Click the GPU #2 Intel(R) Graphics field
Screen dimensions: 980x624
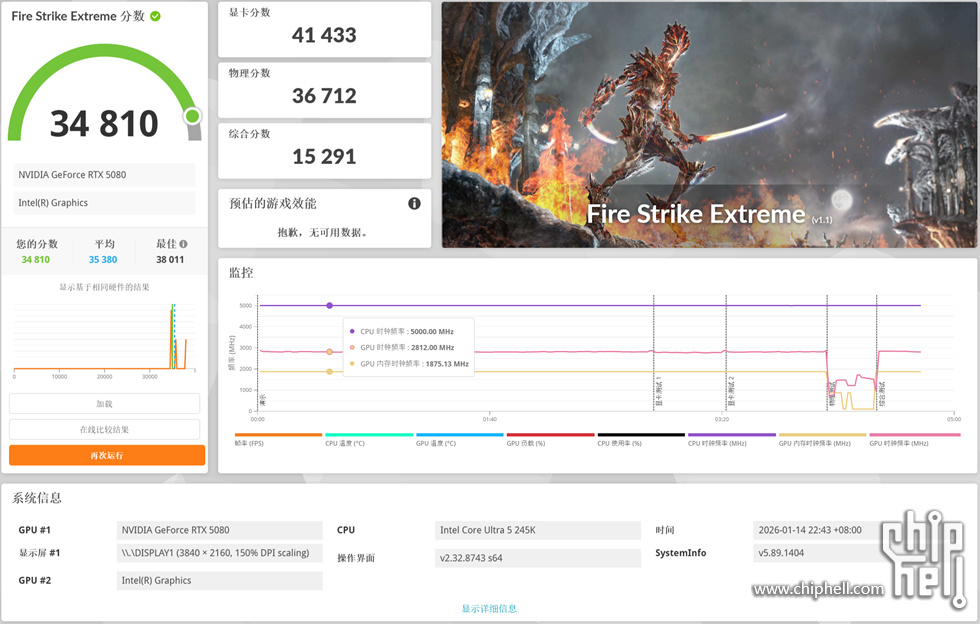click(219, 581)
